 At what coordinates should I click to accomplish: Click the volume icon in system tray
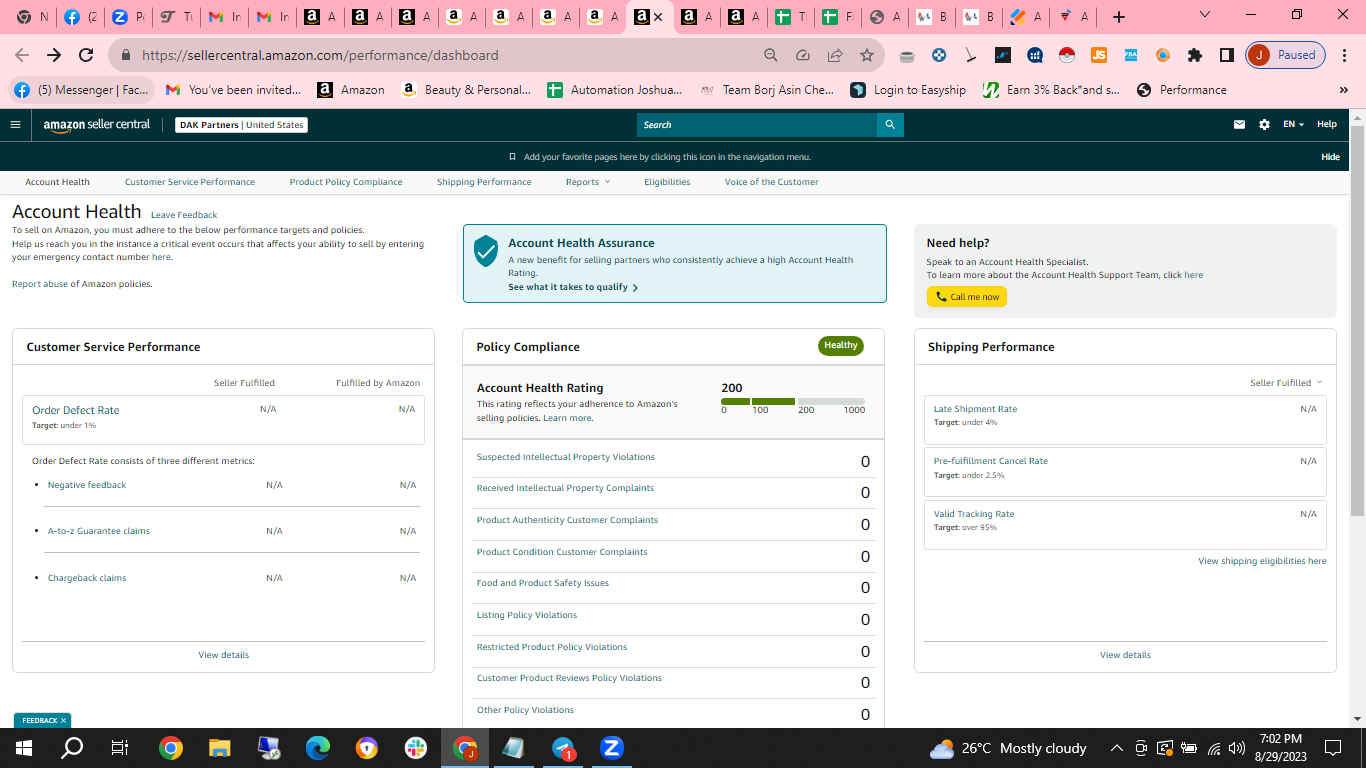(1237, 748)
